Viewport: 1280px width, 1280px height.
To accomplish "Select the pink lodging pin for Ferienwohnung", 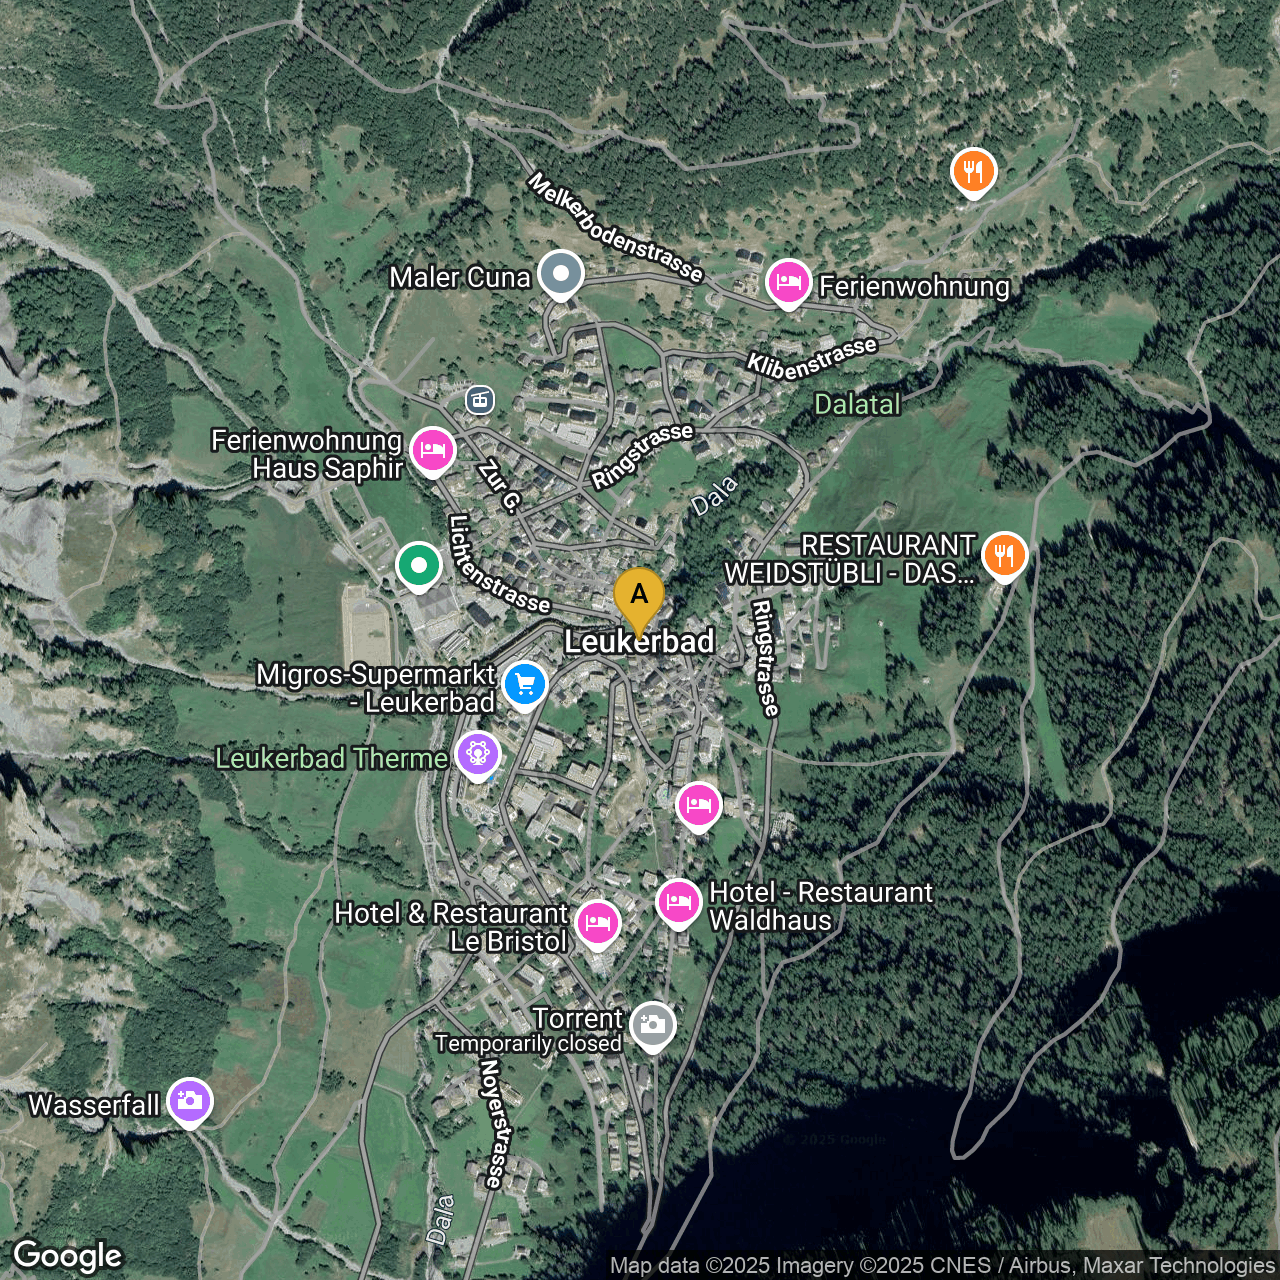I will point(789,284).
